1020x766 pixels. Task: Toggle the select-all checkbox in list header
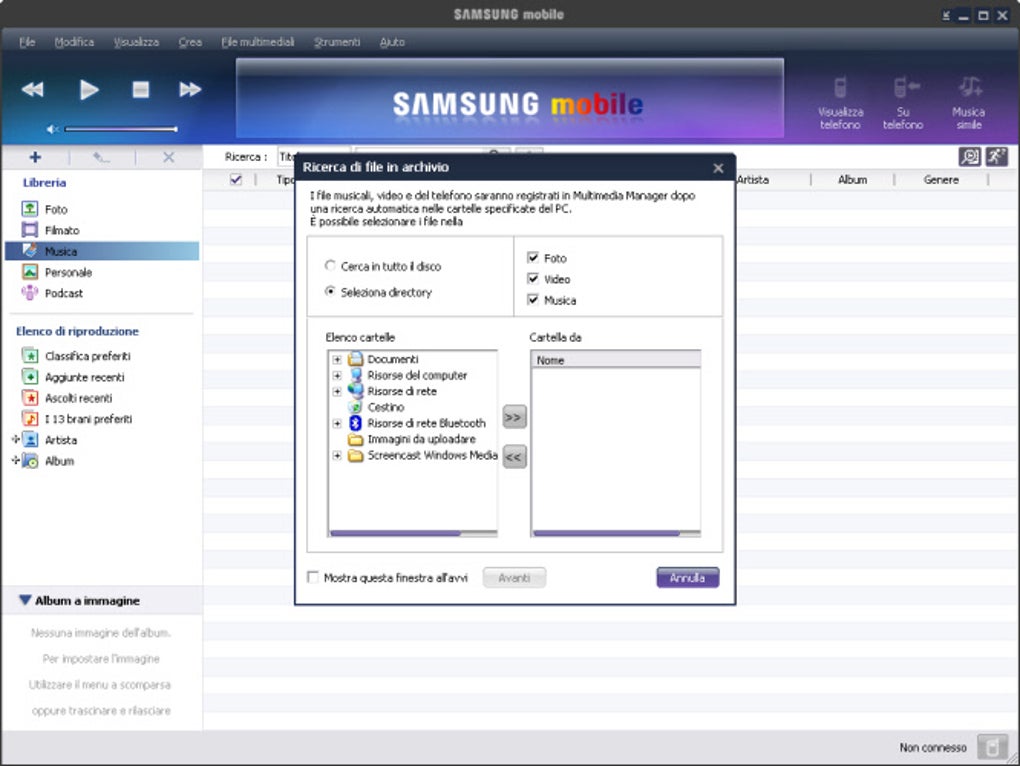pyautogui.click(x=236, y=179)
